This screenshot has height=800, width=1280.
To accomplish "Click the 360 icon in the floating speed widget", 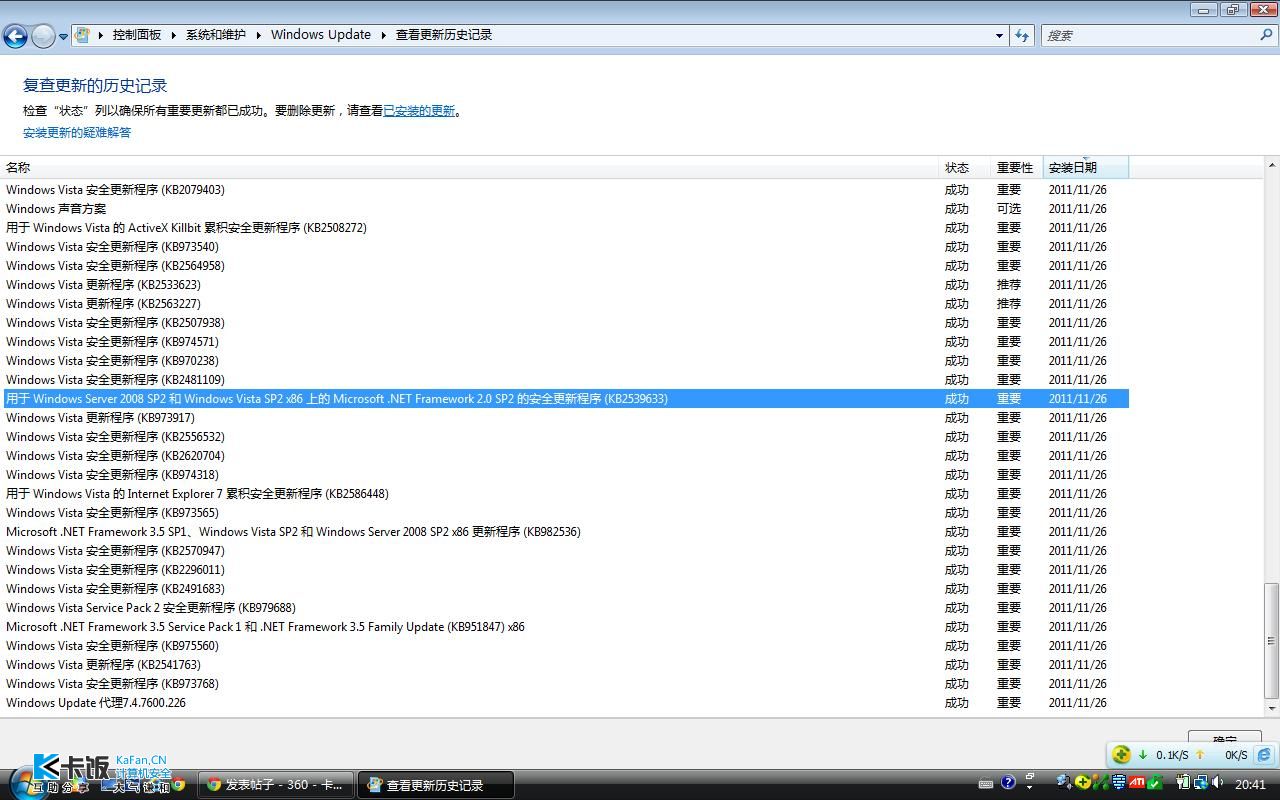I will point(1121,755).
